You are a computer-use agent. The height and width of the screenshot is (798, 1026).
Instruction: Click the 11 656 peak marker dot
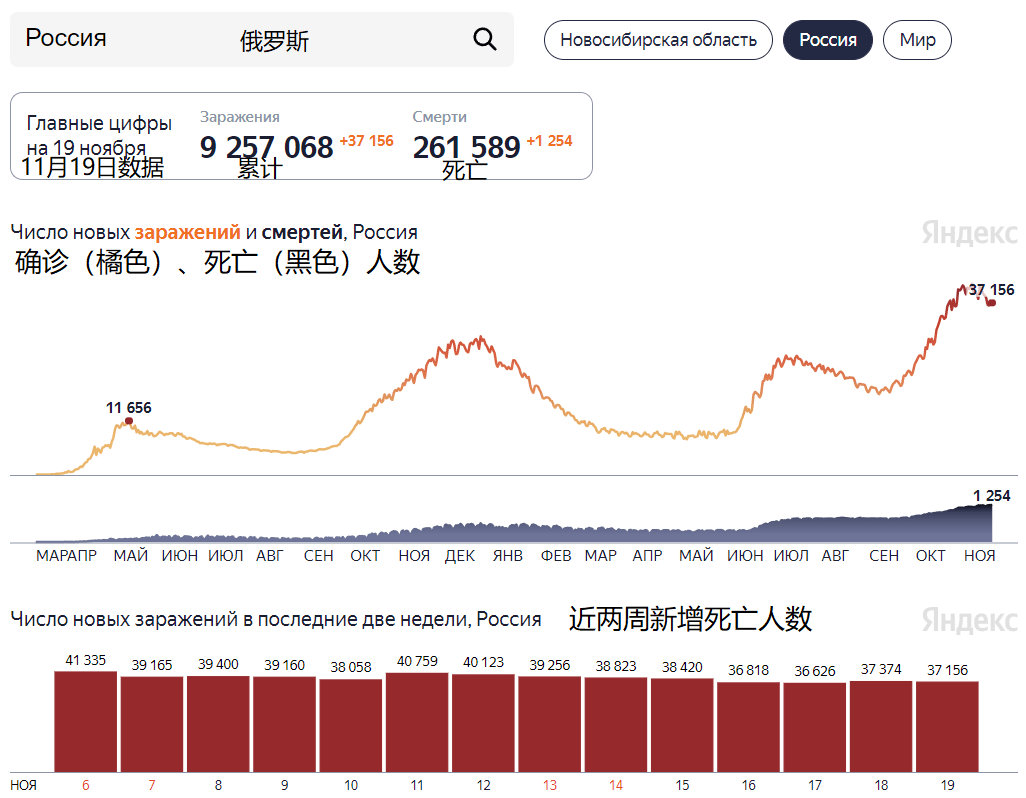(x=129, y=421)
